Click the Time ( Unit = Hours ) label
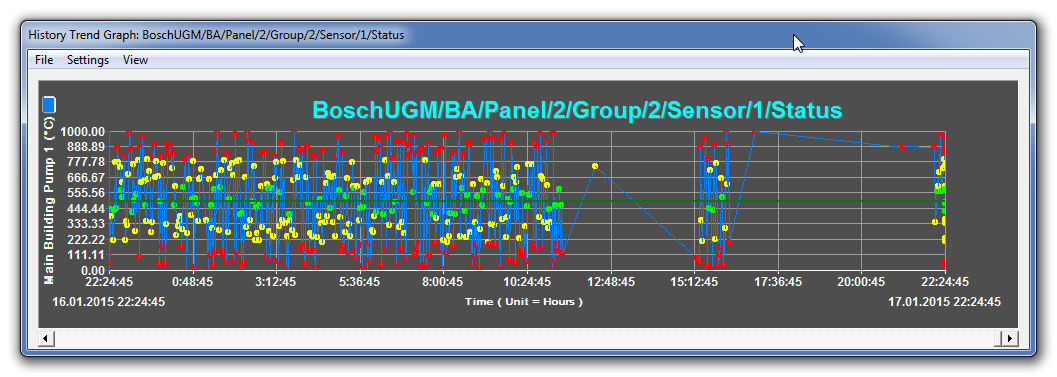1057x377 pixels. pos(524,301)
